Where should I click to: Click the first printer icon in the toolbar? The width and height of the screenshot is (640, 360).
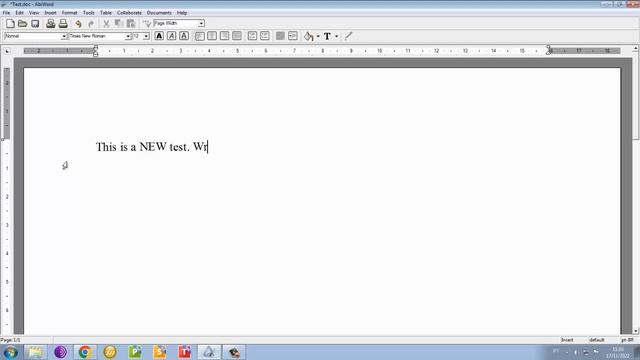tap(50, 24)
